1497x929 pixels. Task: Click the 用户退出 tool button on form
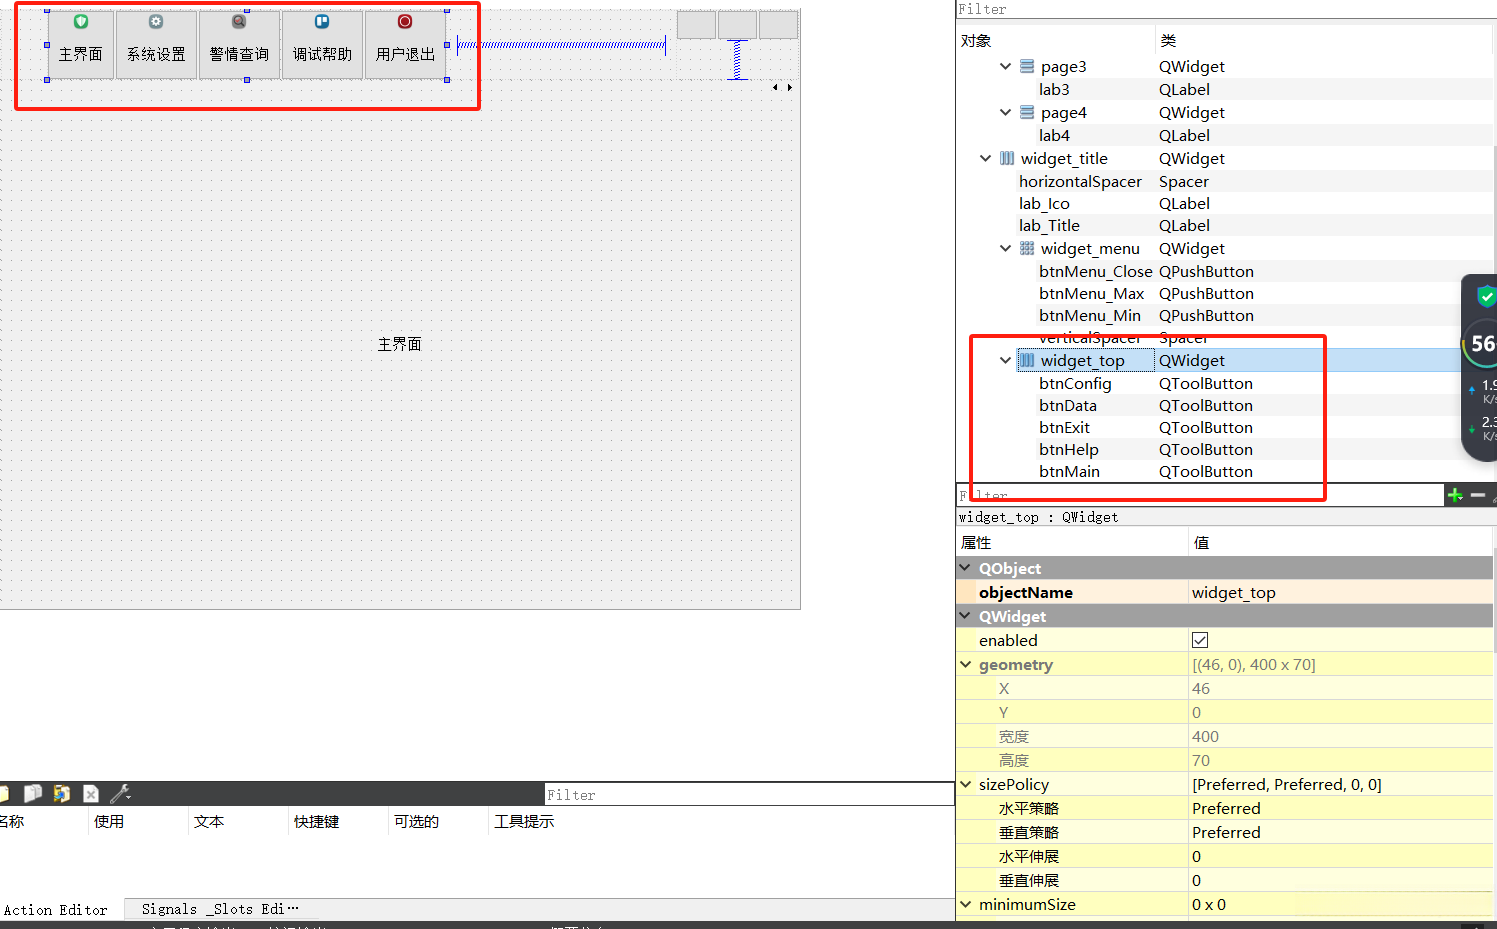405,44
